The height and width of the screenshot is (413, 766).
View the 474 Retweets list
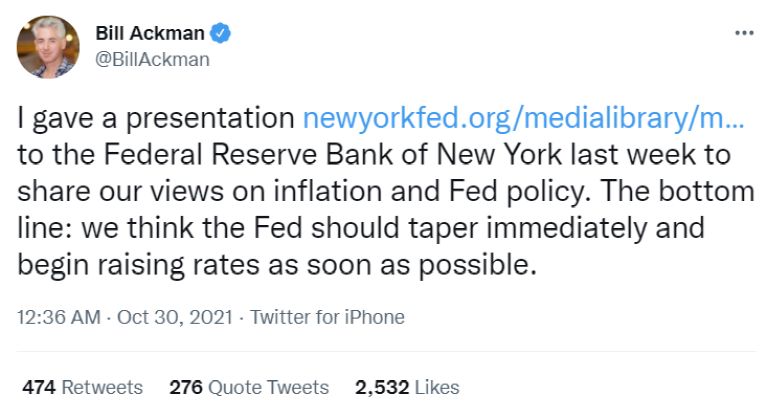pyautogui.click(x=82, y=387)
